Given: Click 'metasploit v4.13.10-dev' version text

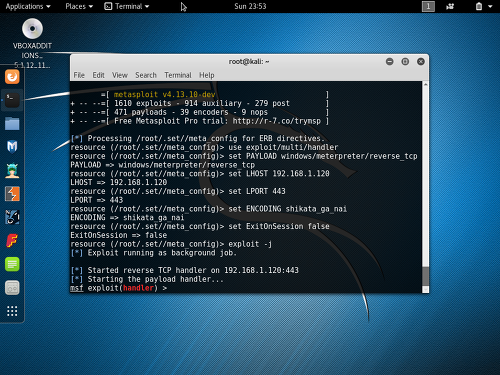Looking at the screenshot, I should click(164, 95).
